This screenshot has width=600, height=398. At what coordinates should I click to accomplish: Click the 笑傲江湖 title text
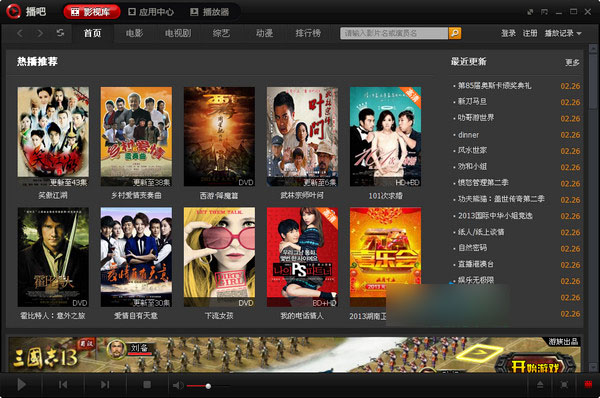click(x=53, y=196)
